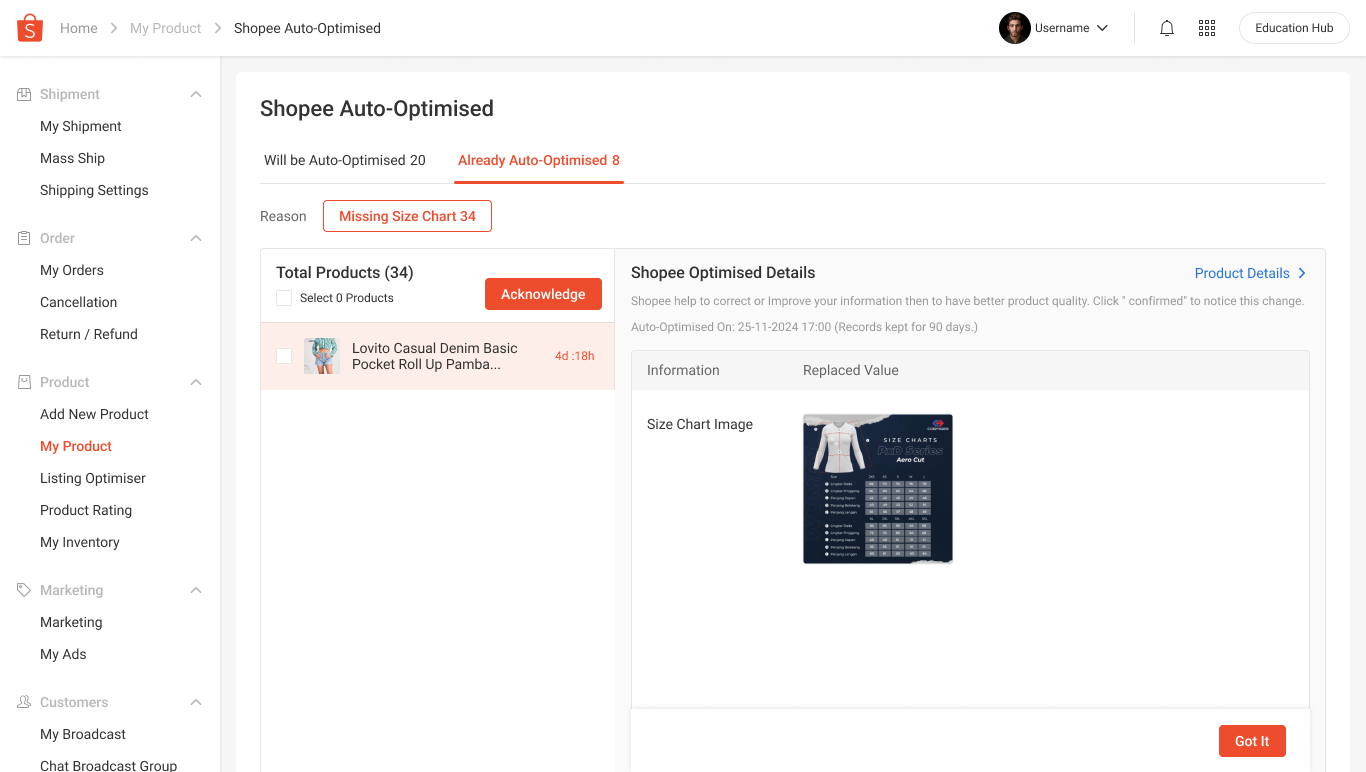Collapse the Marketing sidebar section
The height and width of the screenshot is (772, 1366).
(196, 590)
